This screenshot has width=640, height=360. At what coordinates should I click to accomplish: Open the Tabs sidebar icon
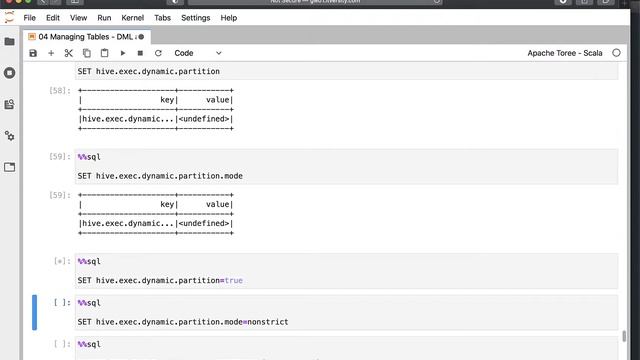pyautogui.click(x=9, y=167)
